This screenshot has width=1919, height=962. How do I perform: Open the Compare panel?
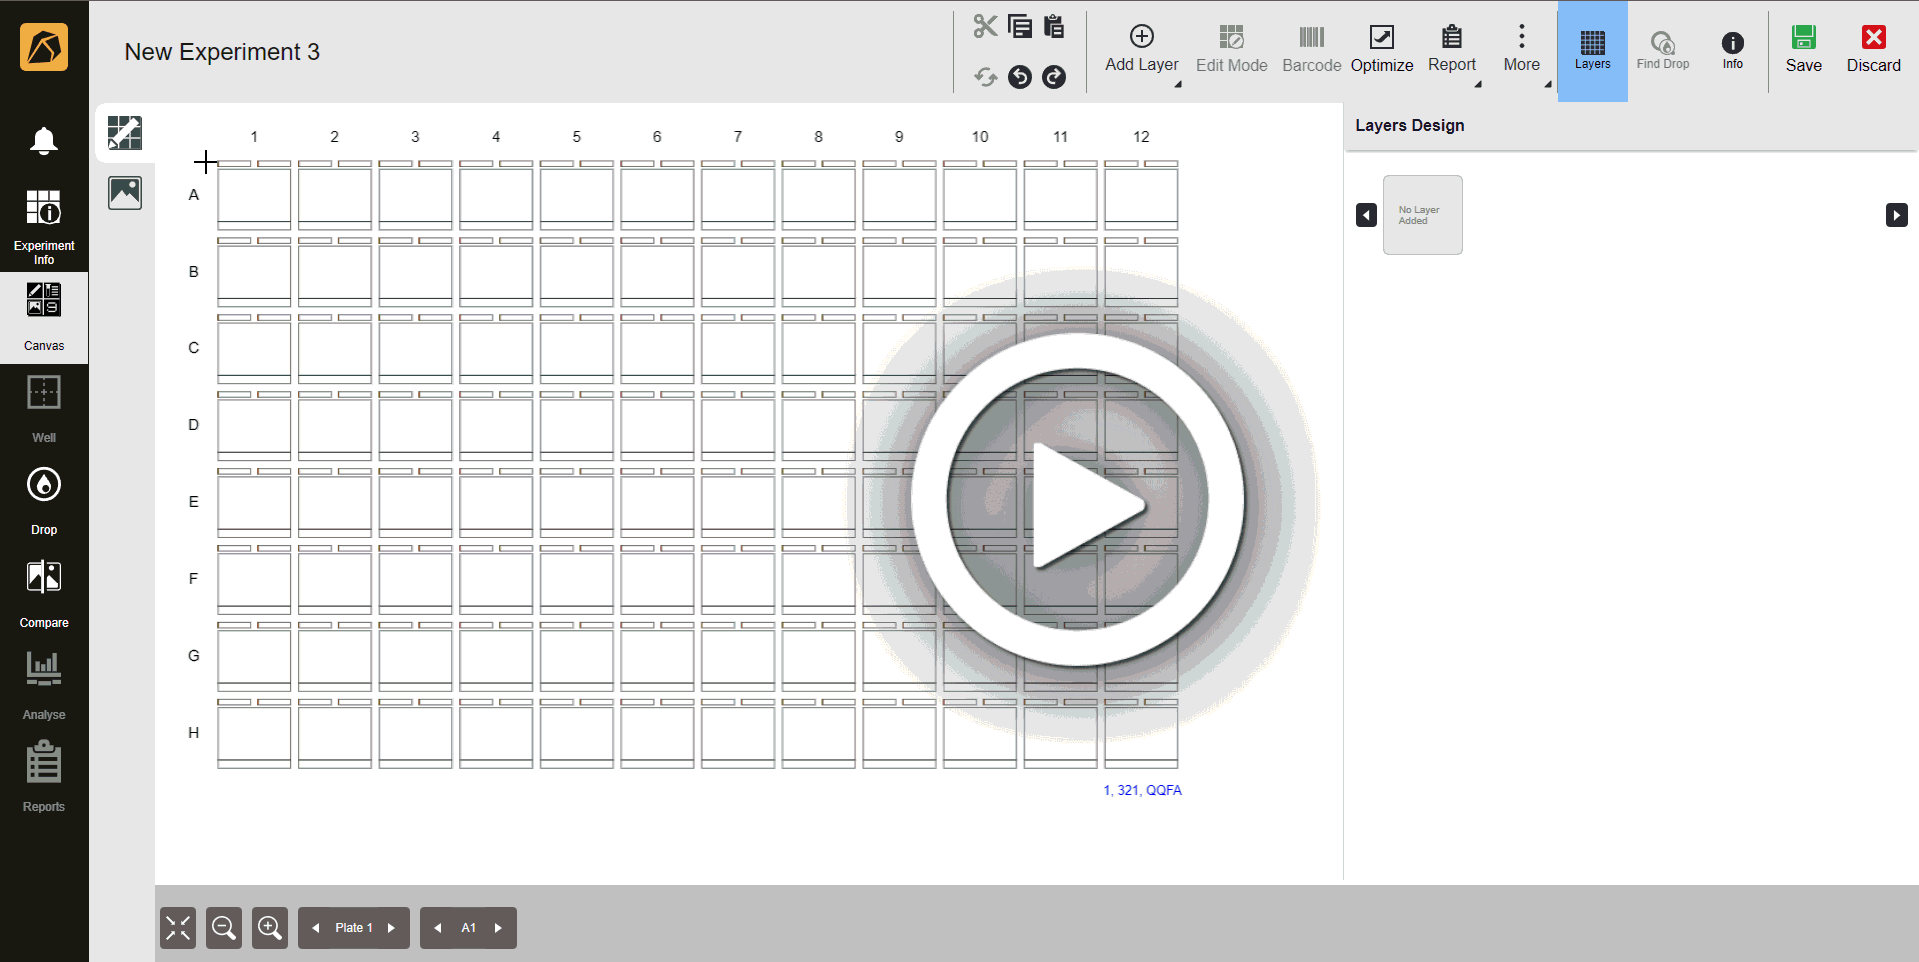(44, 592)
